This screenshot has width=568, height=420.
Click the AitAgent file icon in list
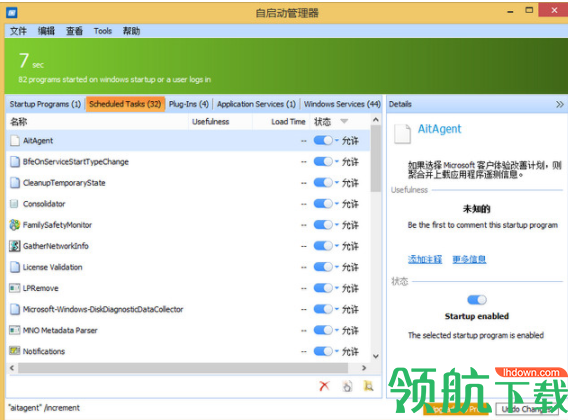[14, 141]
